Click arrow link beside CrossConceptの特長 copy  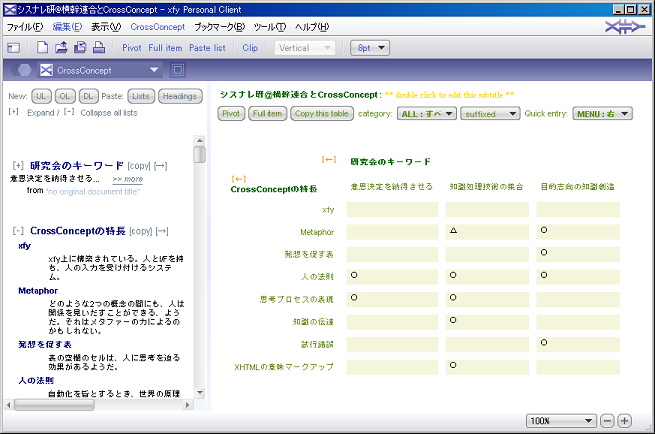(162, 231)
